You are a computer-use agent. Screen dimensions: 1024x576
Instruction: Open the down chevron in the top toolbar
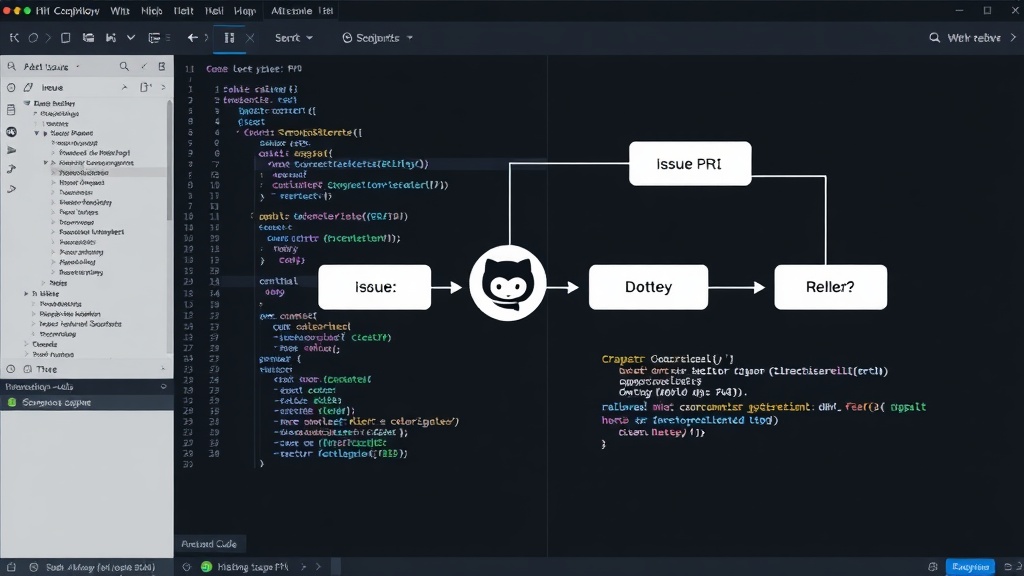[131, 38]
